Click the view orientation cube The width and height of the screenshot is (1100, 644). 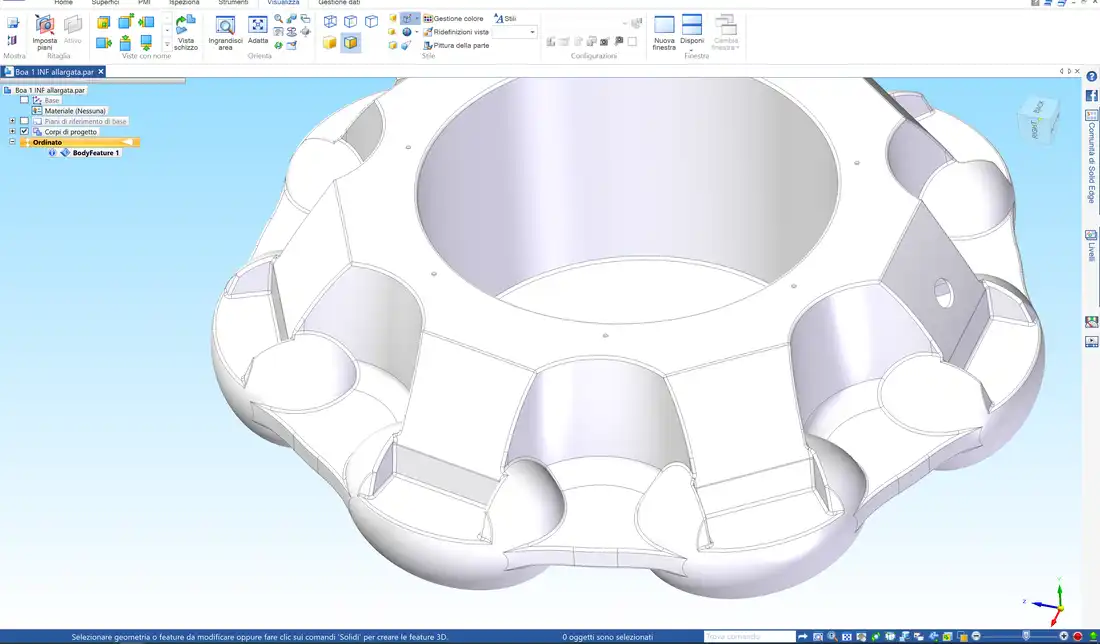[x=1036, y=120]
